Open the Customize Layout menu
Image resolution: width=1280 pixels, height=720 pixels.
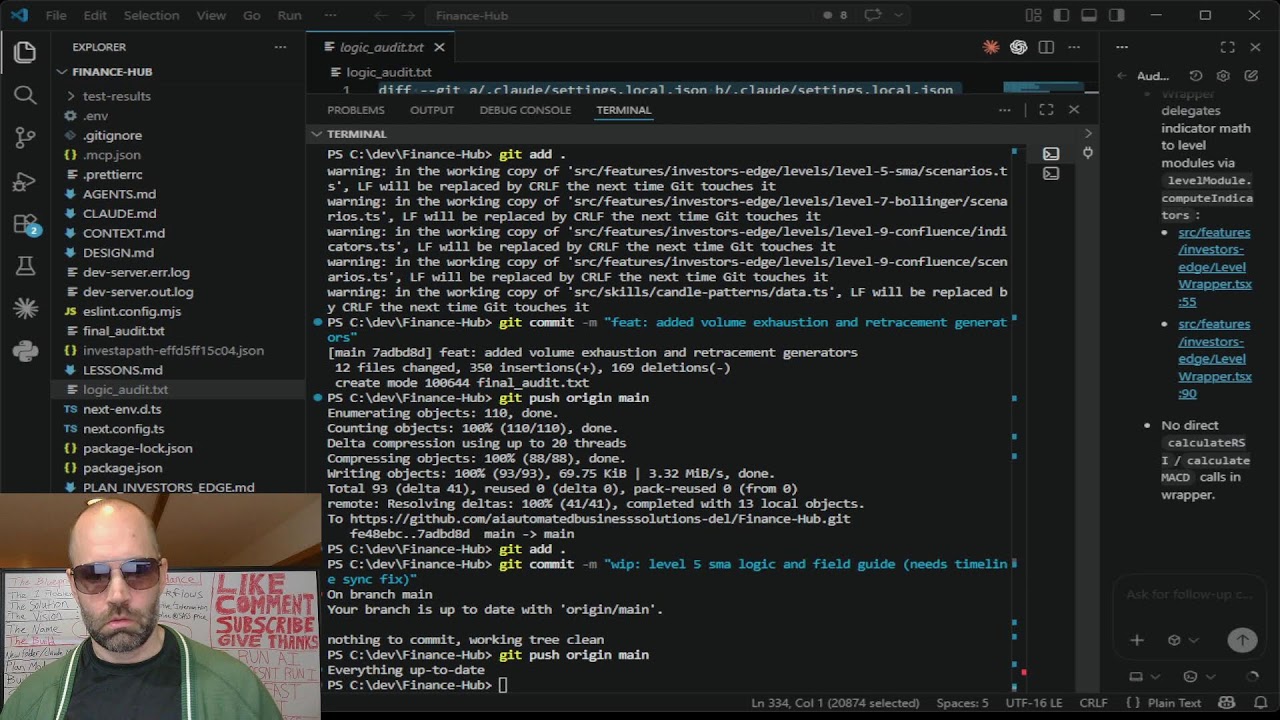(1033, 15)
